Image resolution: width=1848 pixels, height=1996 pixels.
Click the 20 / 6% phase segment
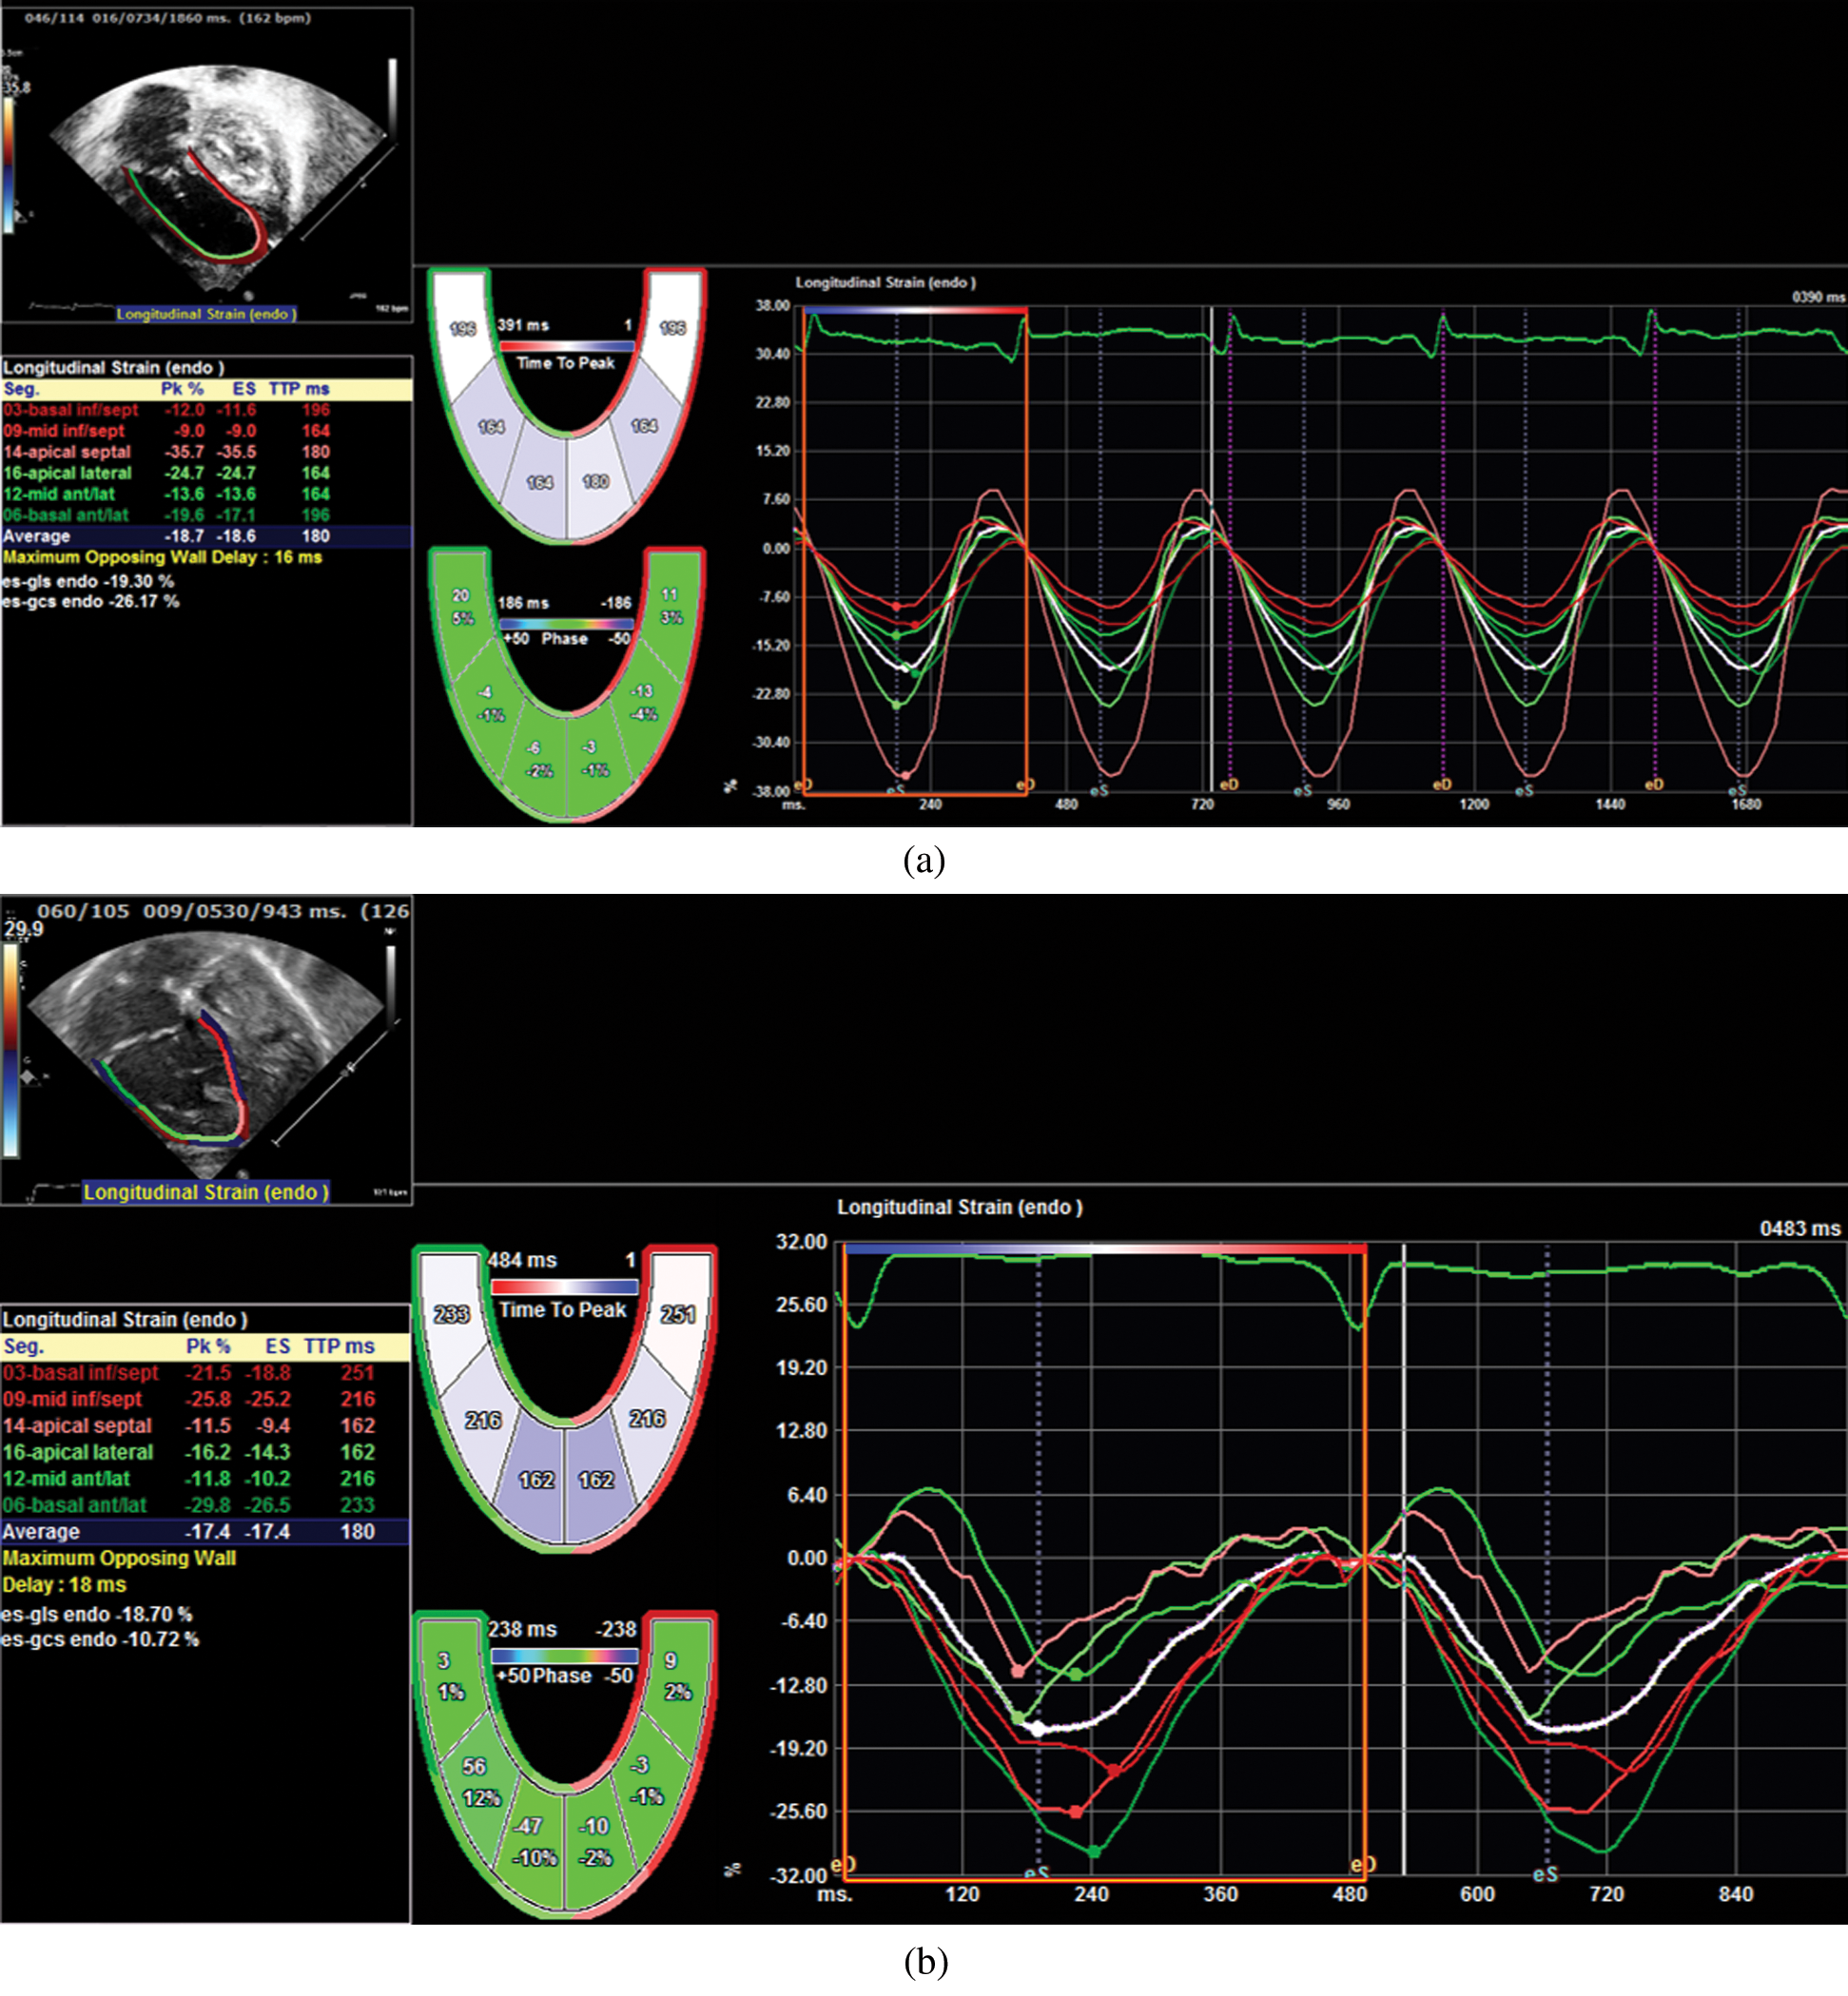pyautogui.click(x=461, y=607)
